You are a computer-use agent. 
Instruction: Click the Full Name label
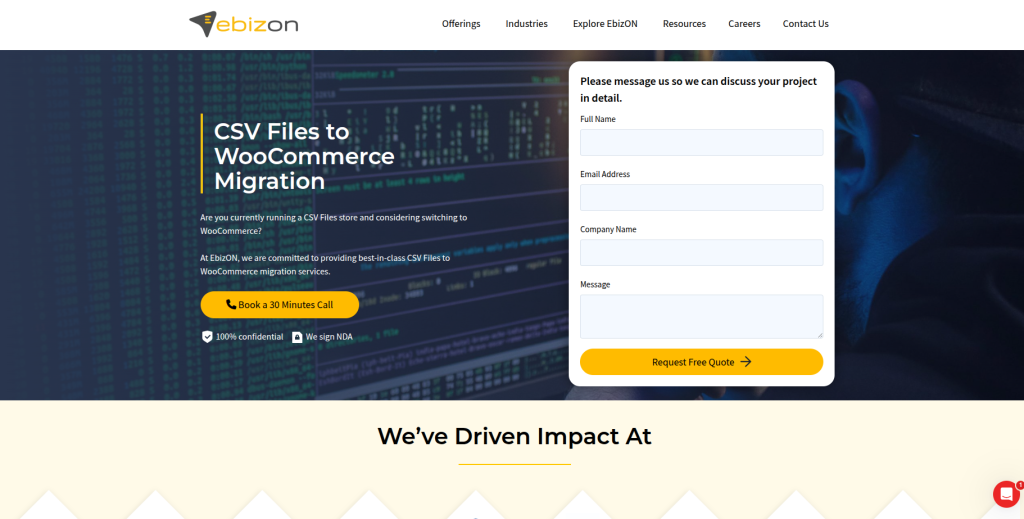pos(598,119)
